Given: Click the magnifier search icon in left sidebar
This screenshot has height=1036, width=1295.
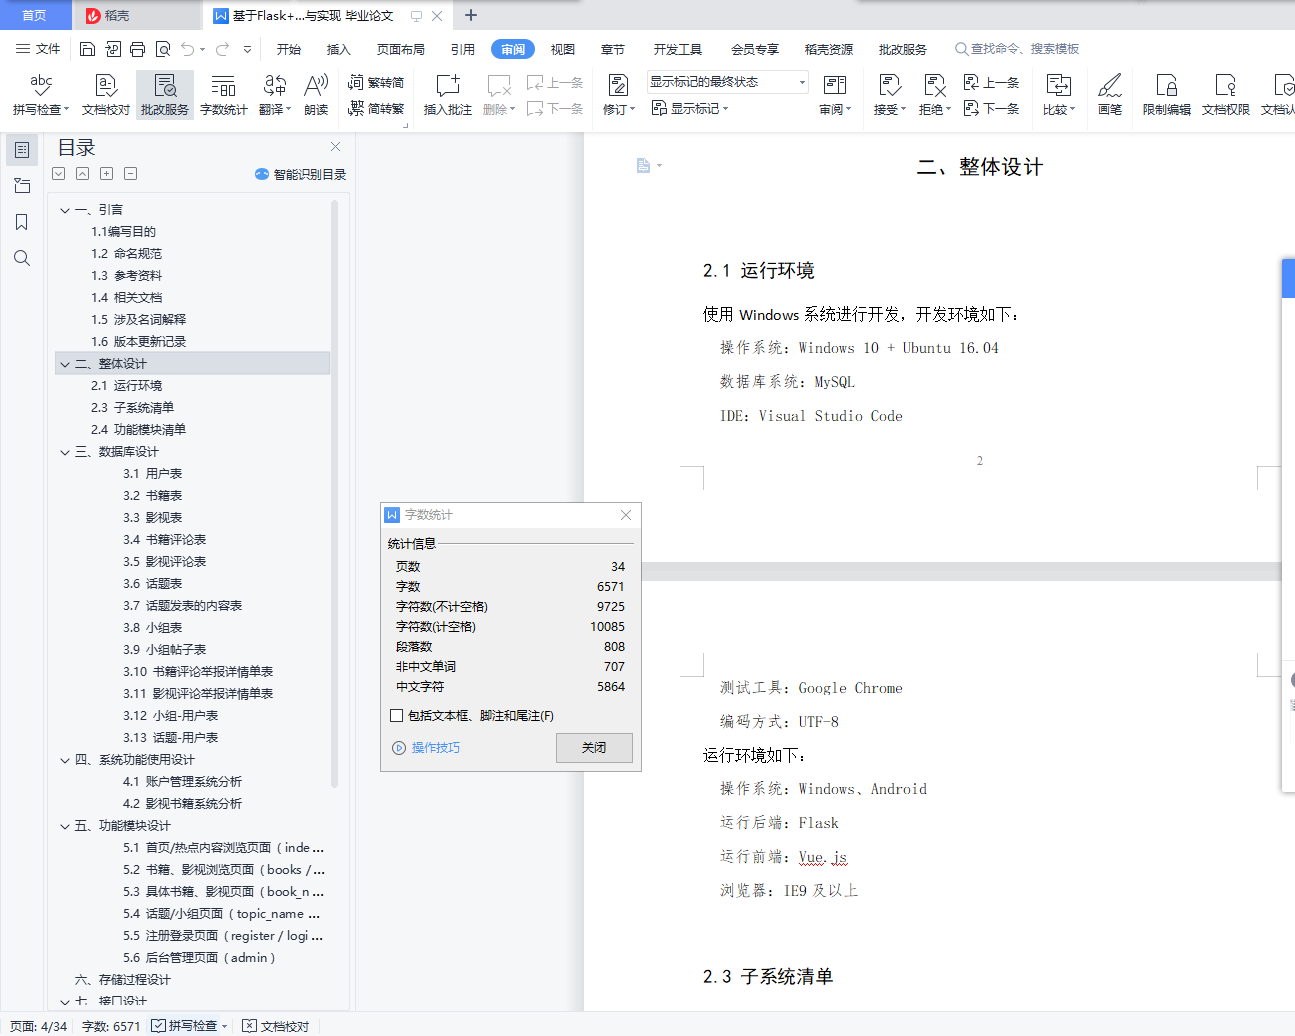Looking at the screenshot, I should [x=22, y=258].
